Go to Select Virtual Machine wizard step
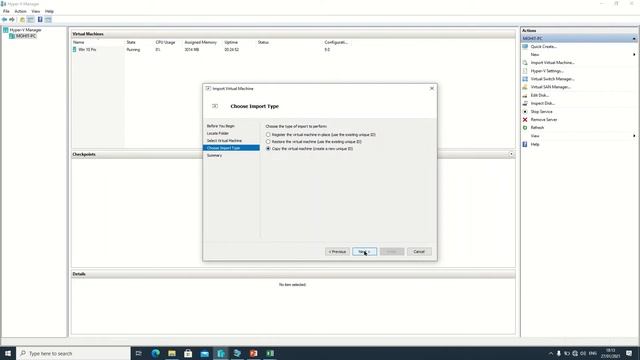Viewport: 640px width, 360px height. point(224,141)
